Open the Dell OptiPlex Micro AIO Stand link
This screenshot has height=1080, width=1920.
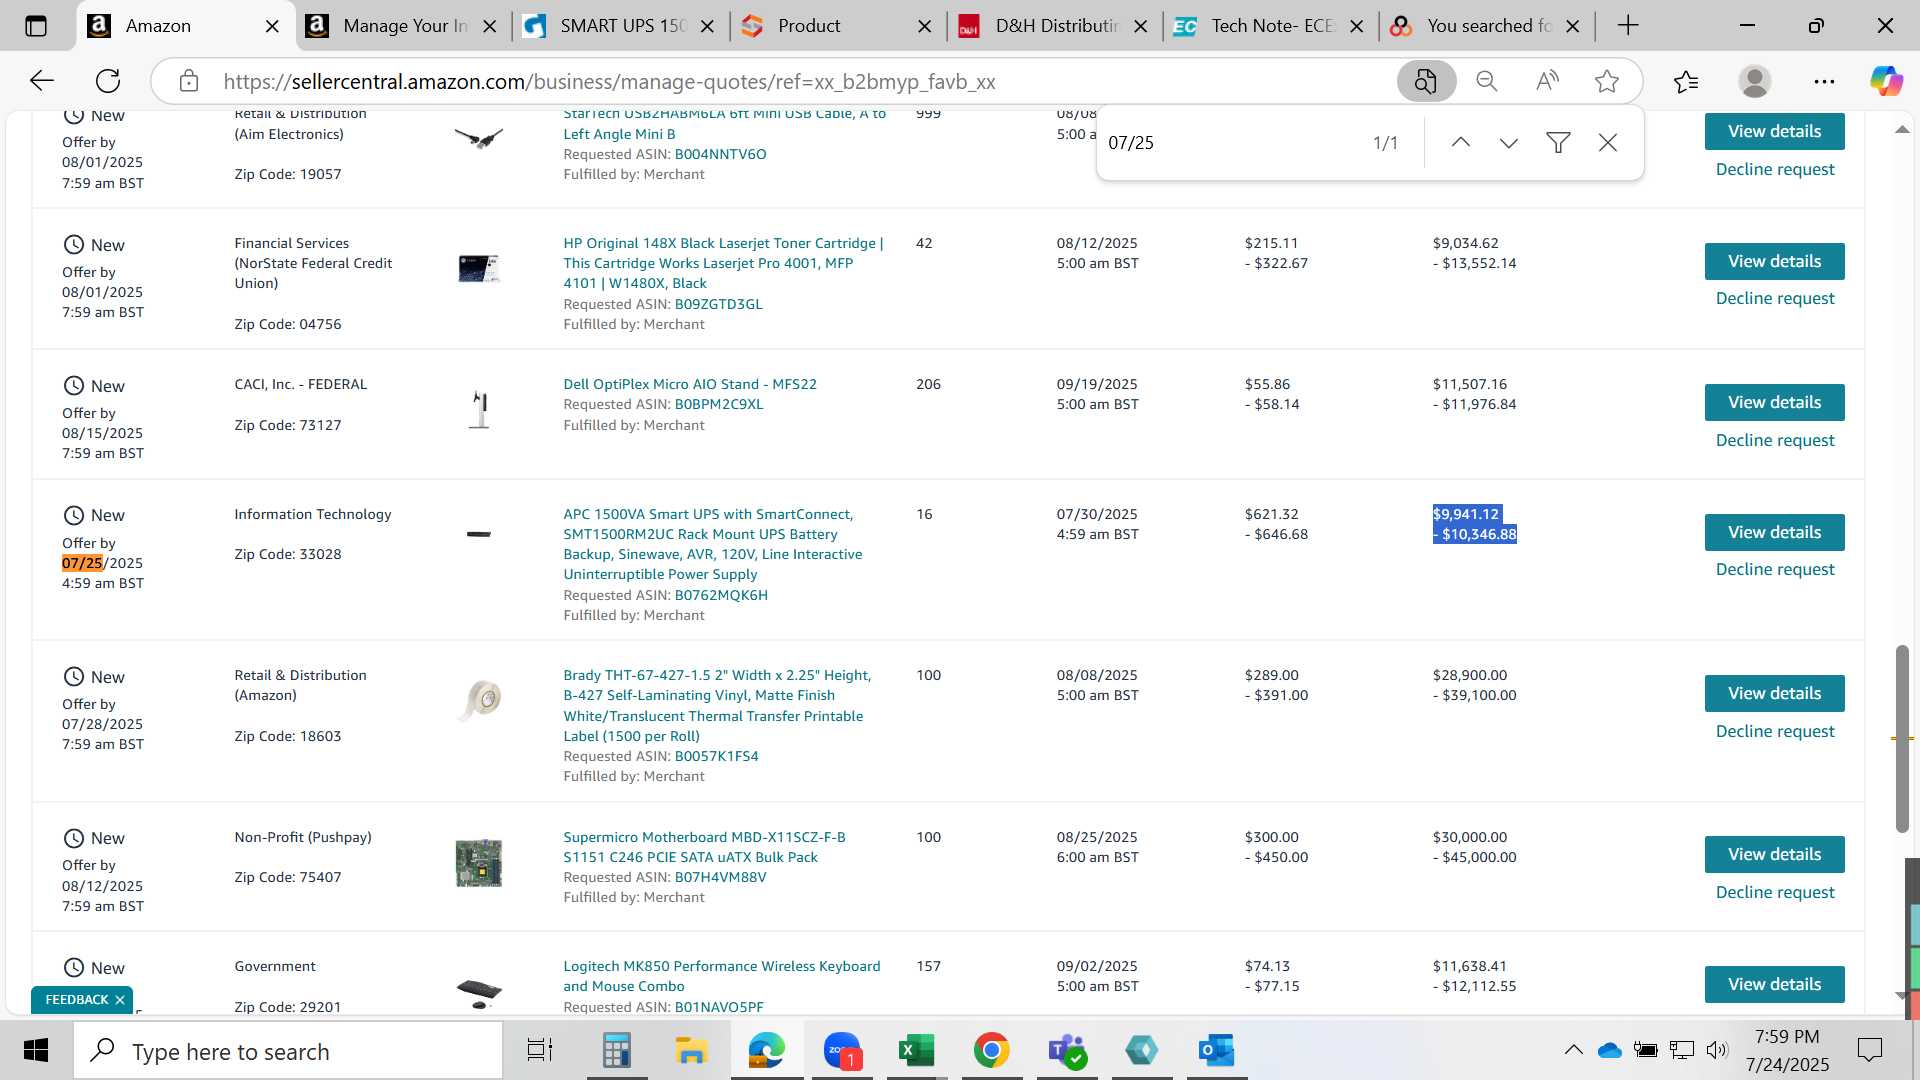coord(690,385)
